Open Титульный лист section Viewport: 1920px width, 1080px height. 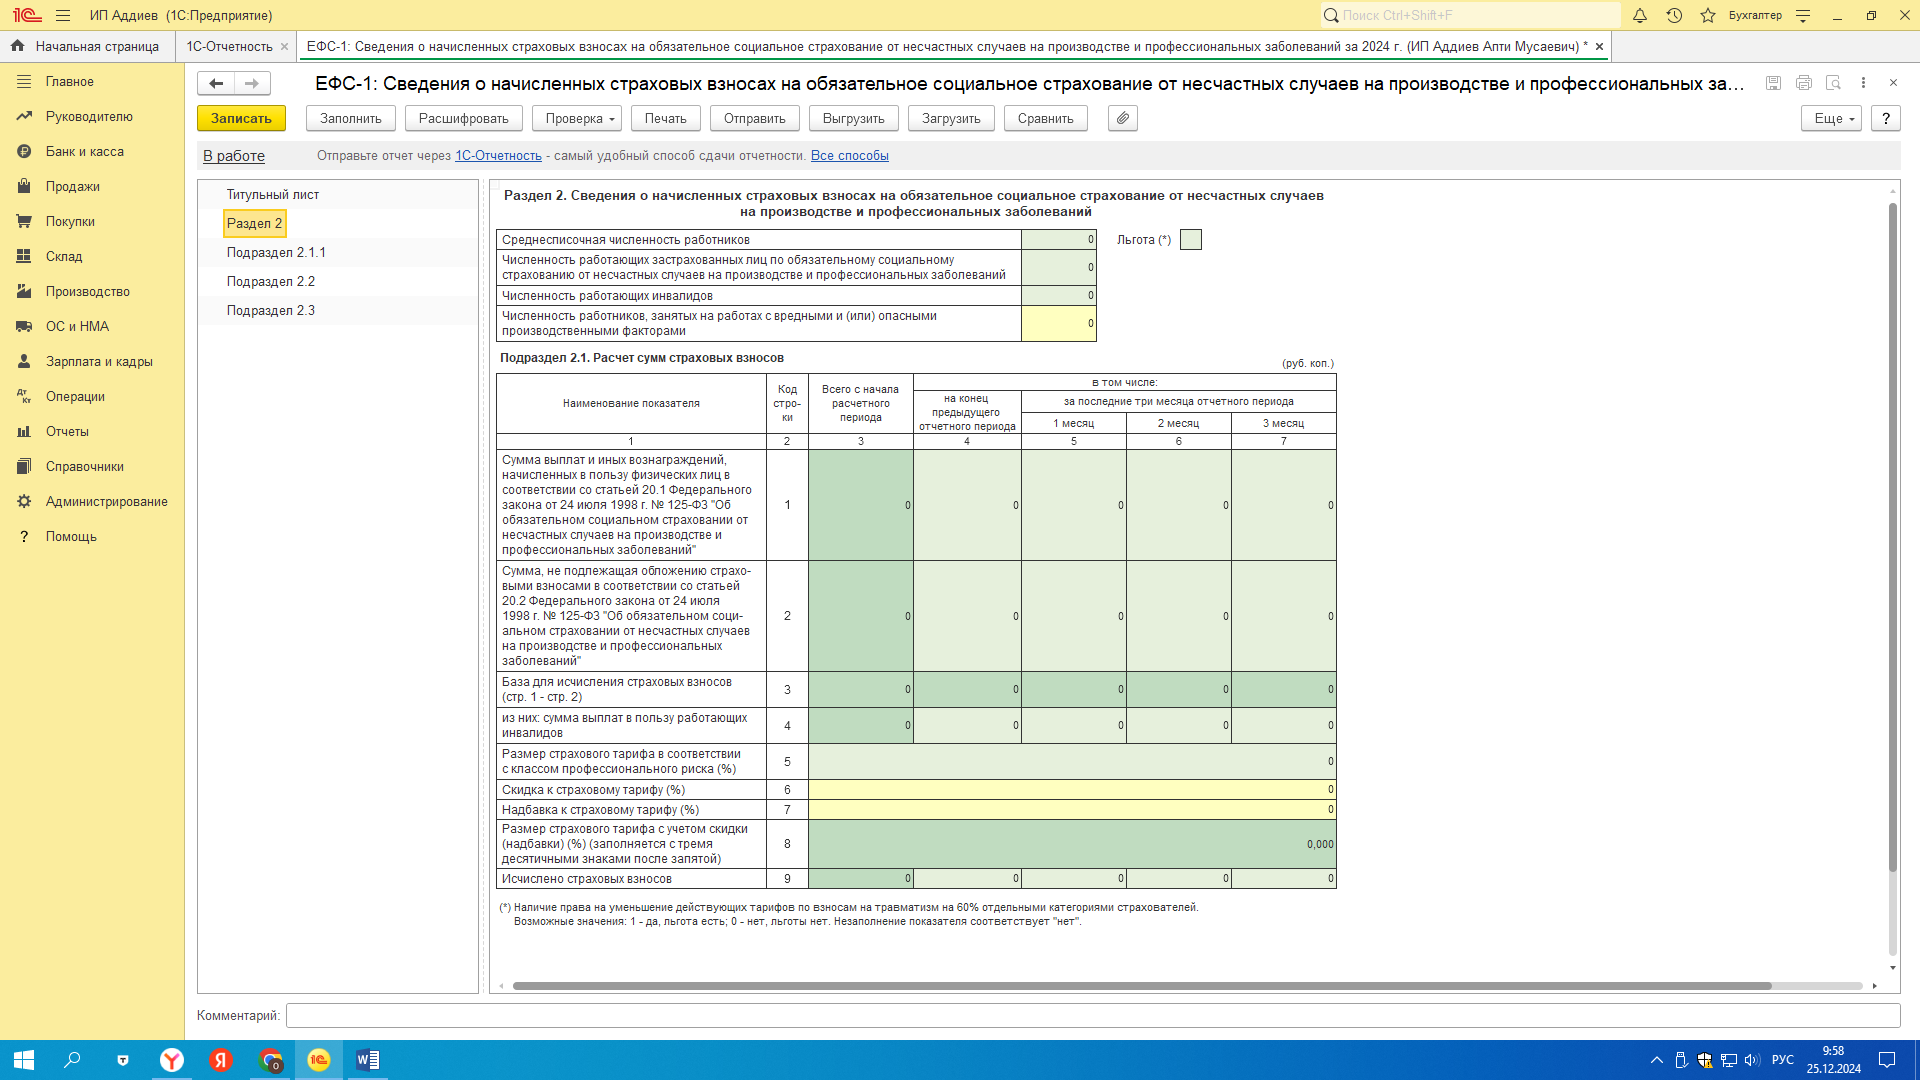coord(272,194)
